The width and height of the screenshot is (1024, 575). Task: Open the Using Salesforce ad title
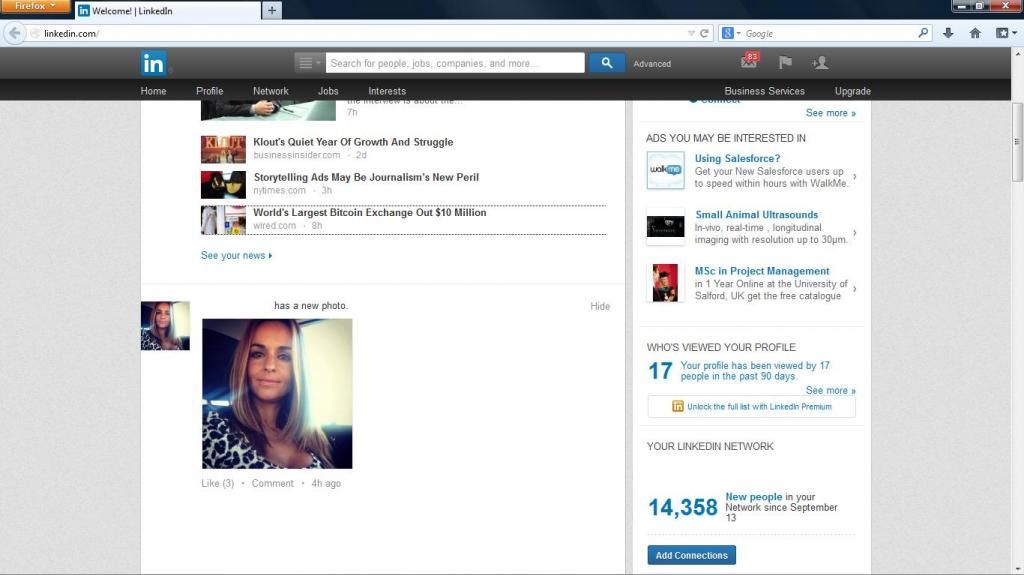737,158
